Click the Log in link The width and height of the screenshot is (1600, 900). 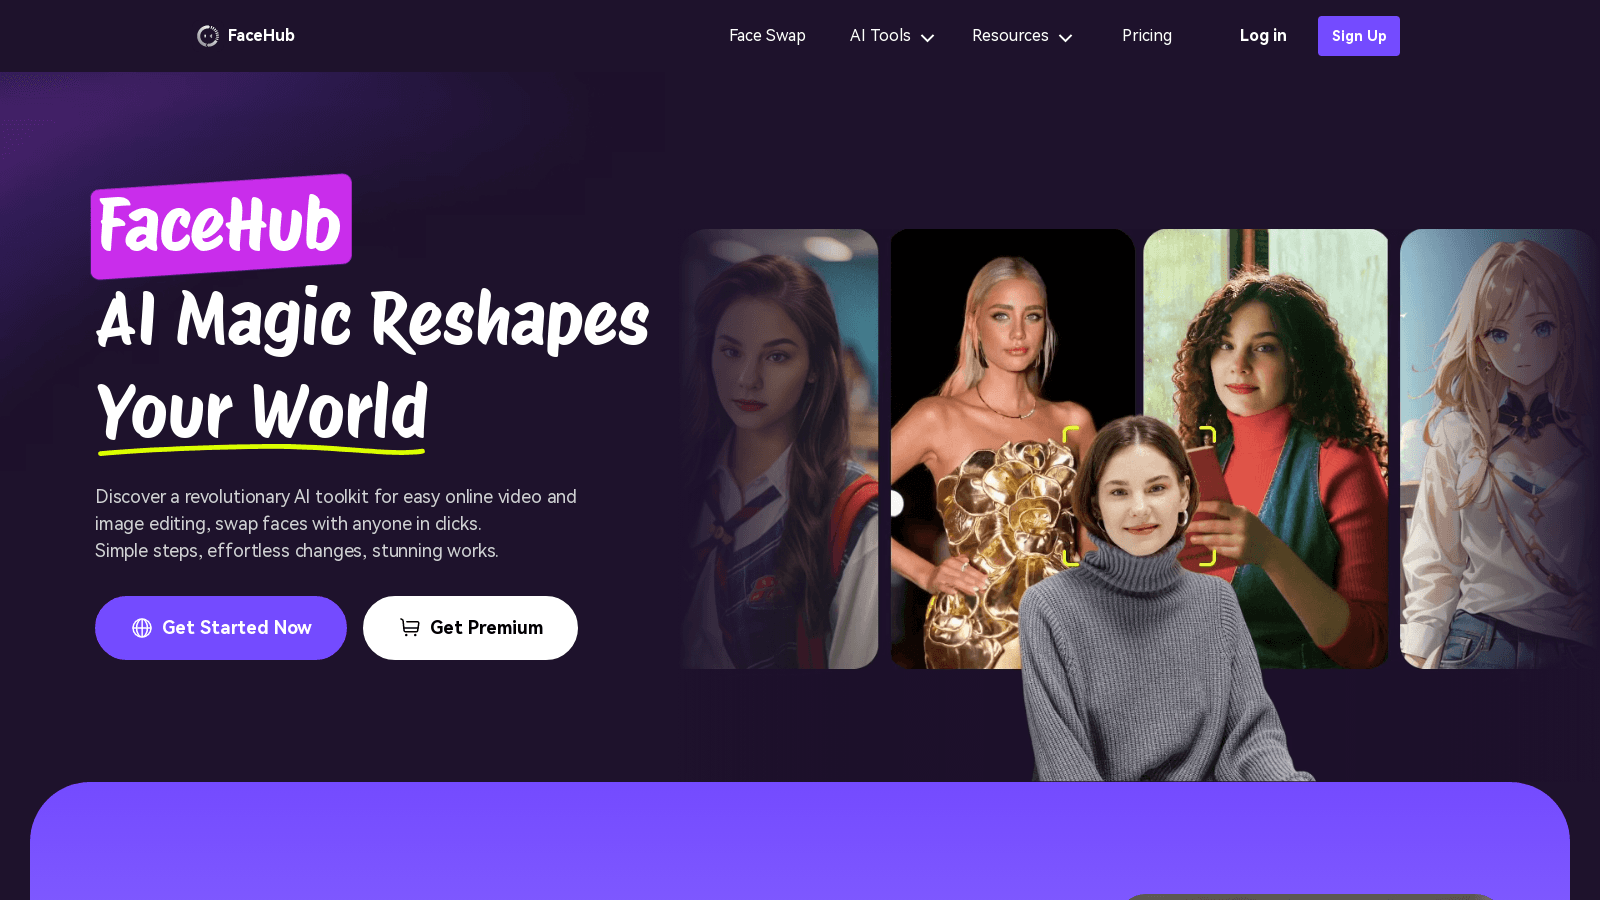(1263, 36)
